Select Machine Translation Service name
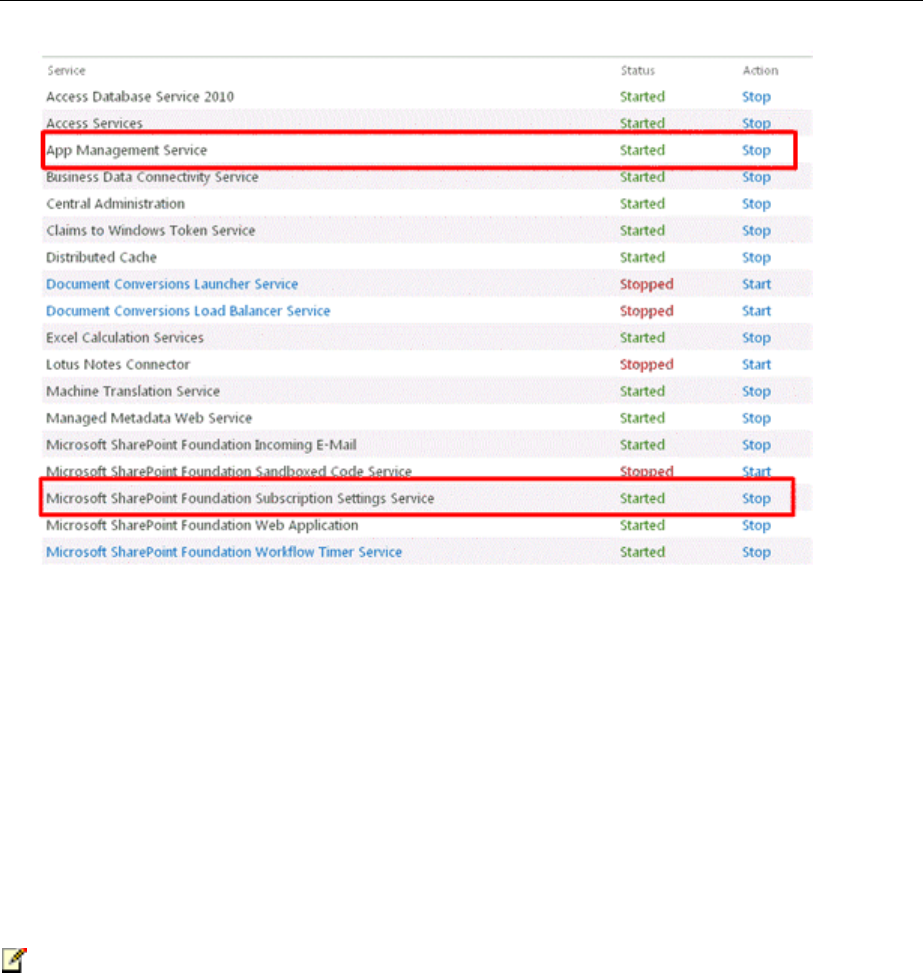Image resolution: width=923 pixels, height=973 pixels. pyautogui.click(x=133, y=391)
